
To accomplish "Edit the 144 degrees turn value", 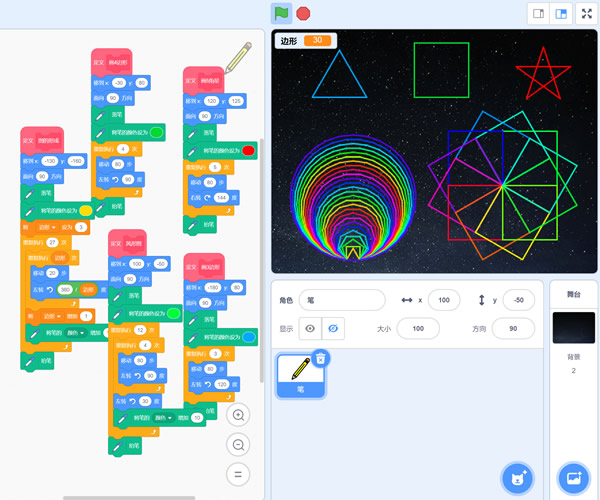I will click(222, 197).
